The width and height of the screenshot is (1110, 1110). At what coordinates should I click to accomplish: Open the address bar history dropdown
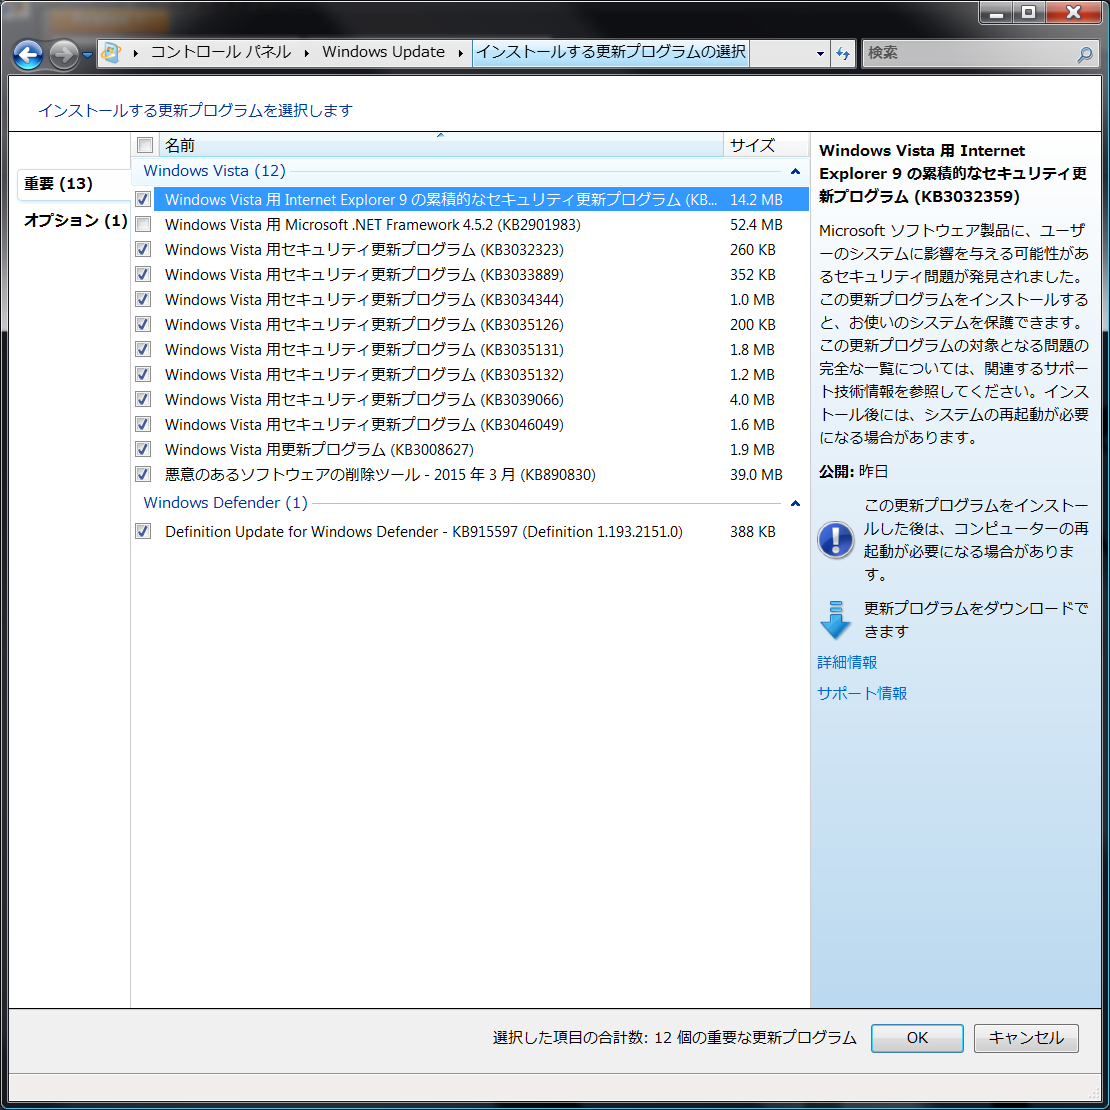(820, 53)
